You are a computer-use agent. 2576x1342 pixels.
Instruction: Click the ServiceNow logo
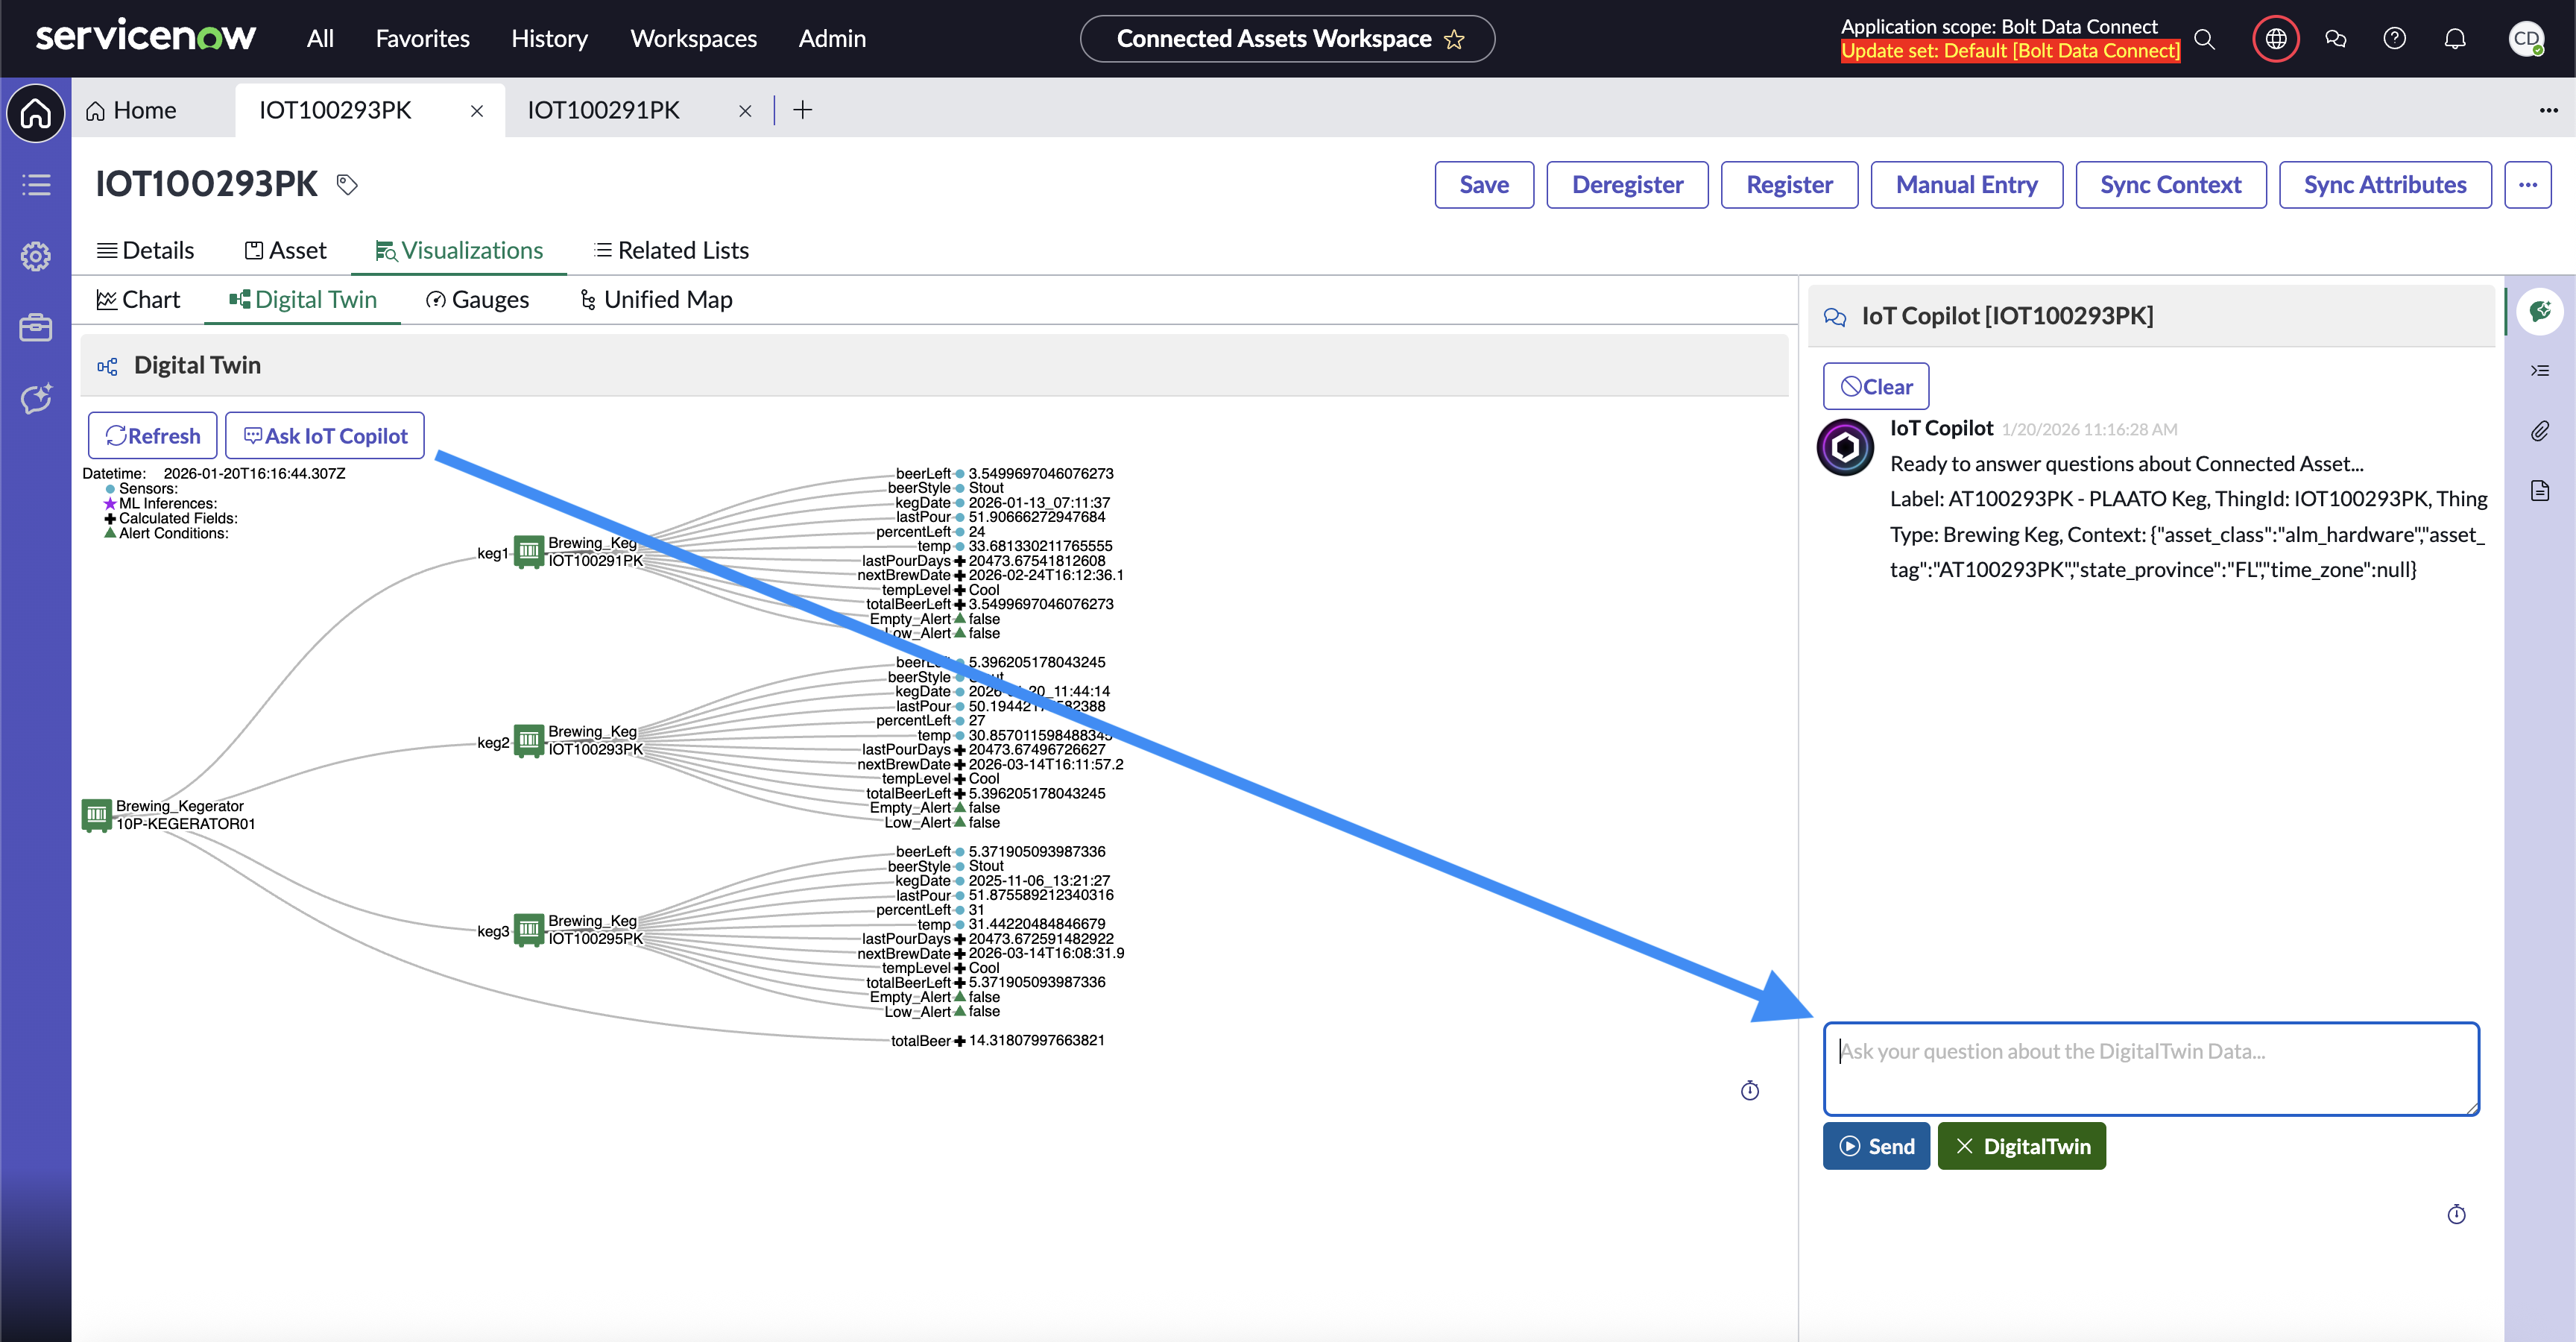click(146, 37)
